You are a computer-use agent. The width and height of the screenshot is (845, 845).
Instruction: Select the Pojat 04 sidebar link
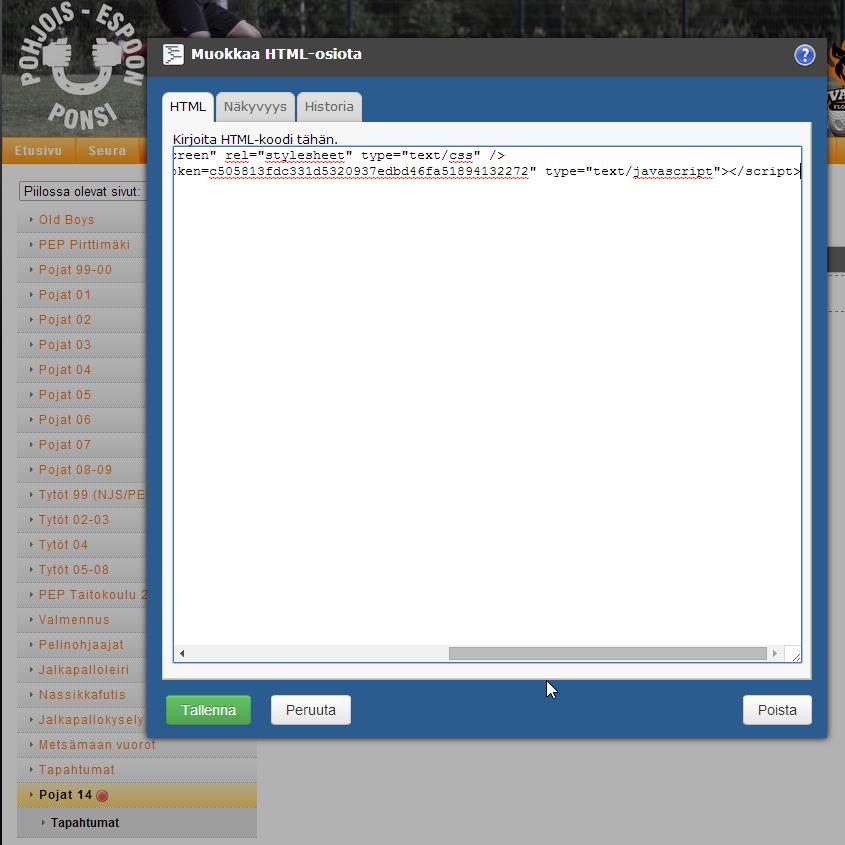click(65, 370)
